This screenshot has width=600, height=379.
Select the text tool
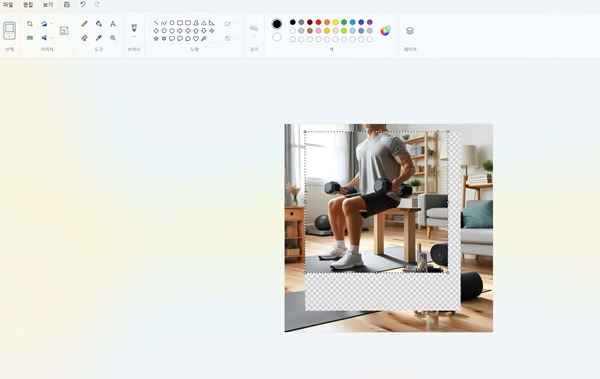113,24
